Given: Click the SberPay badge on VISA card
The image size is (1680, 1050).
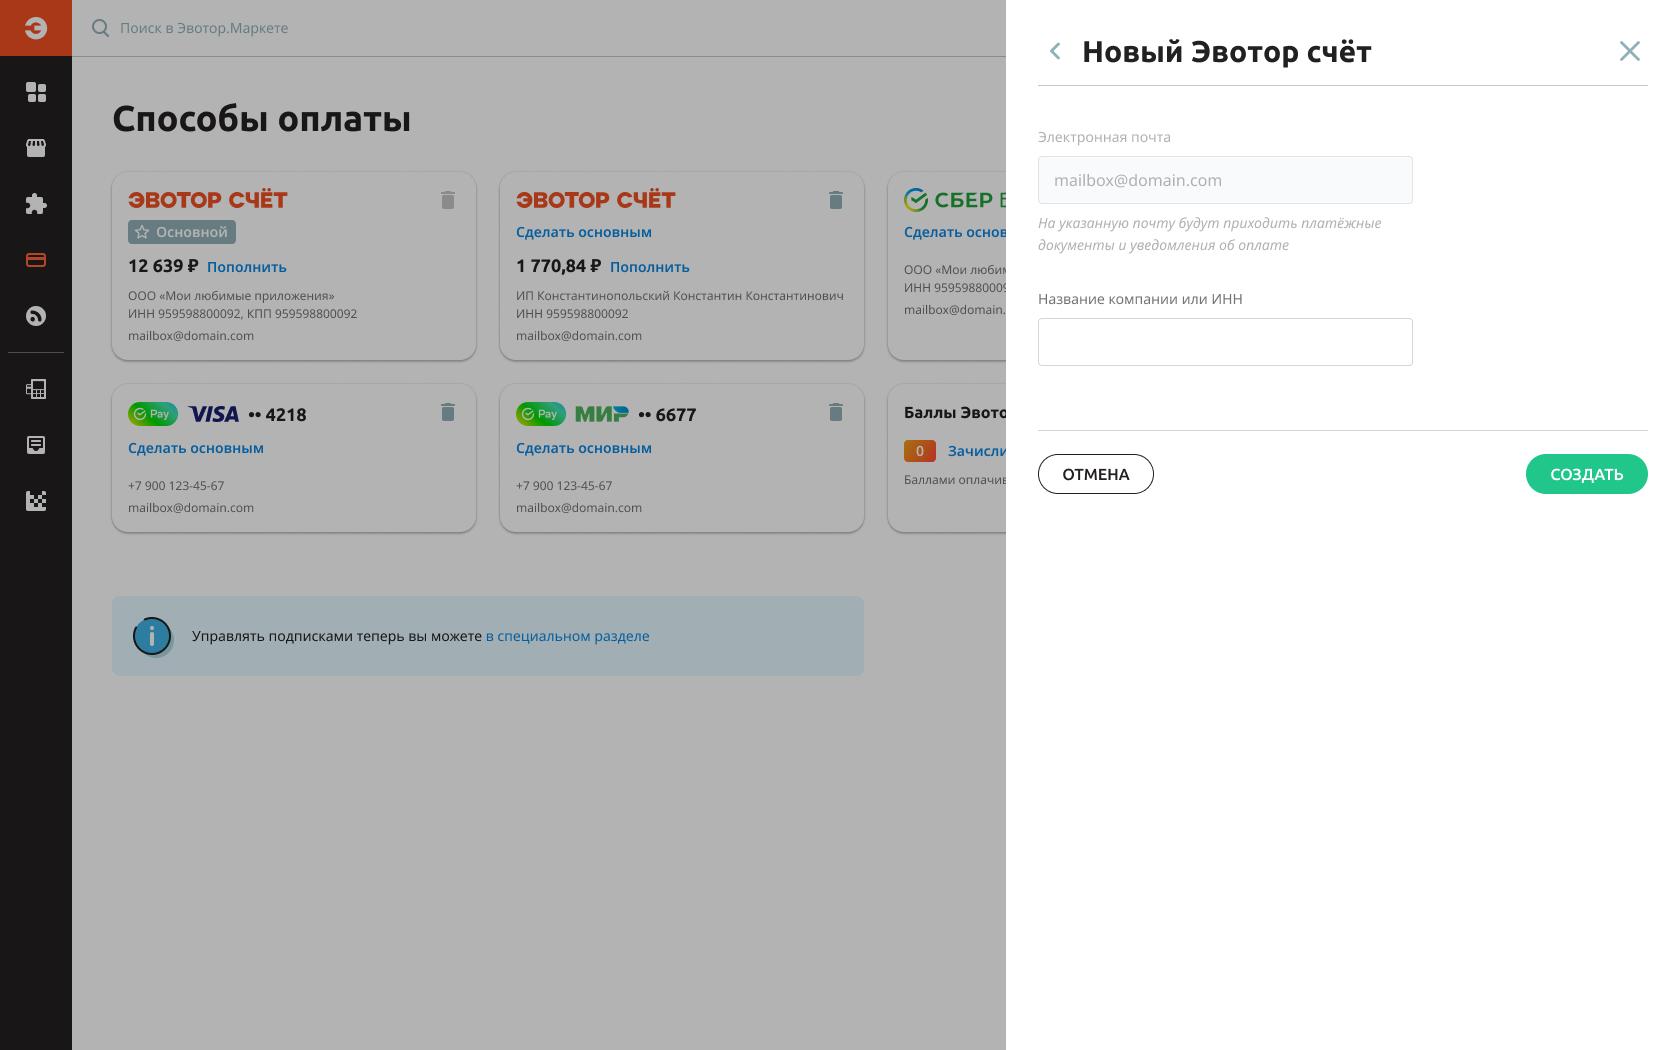Looking at the screenshot, I should click(153, 414).
